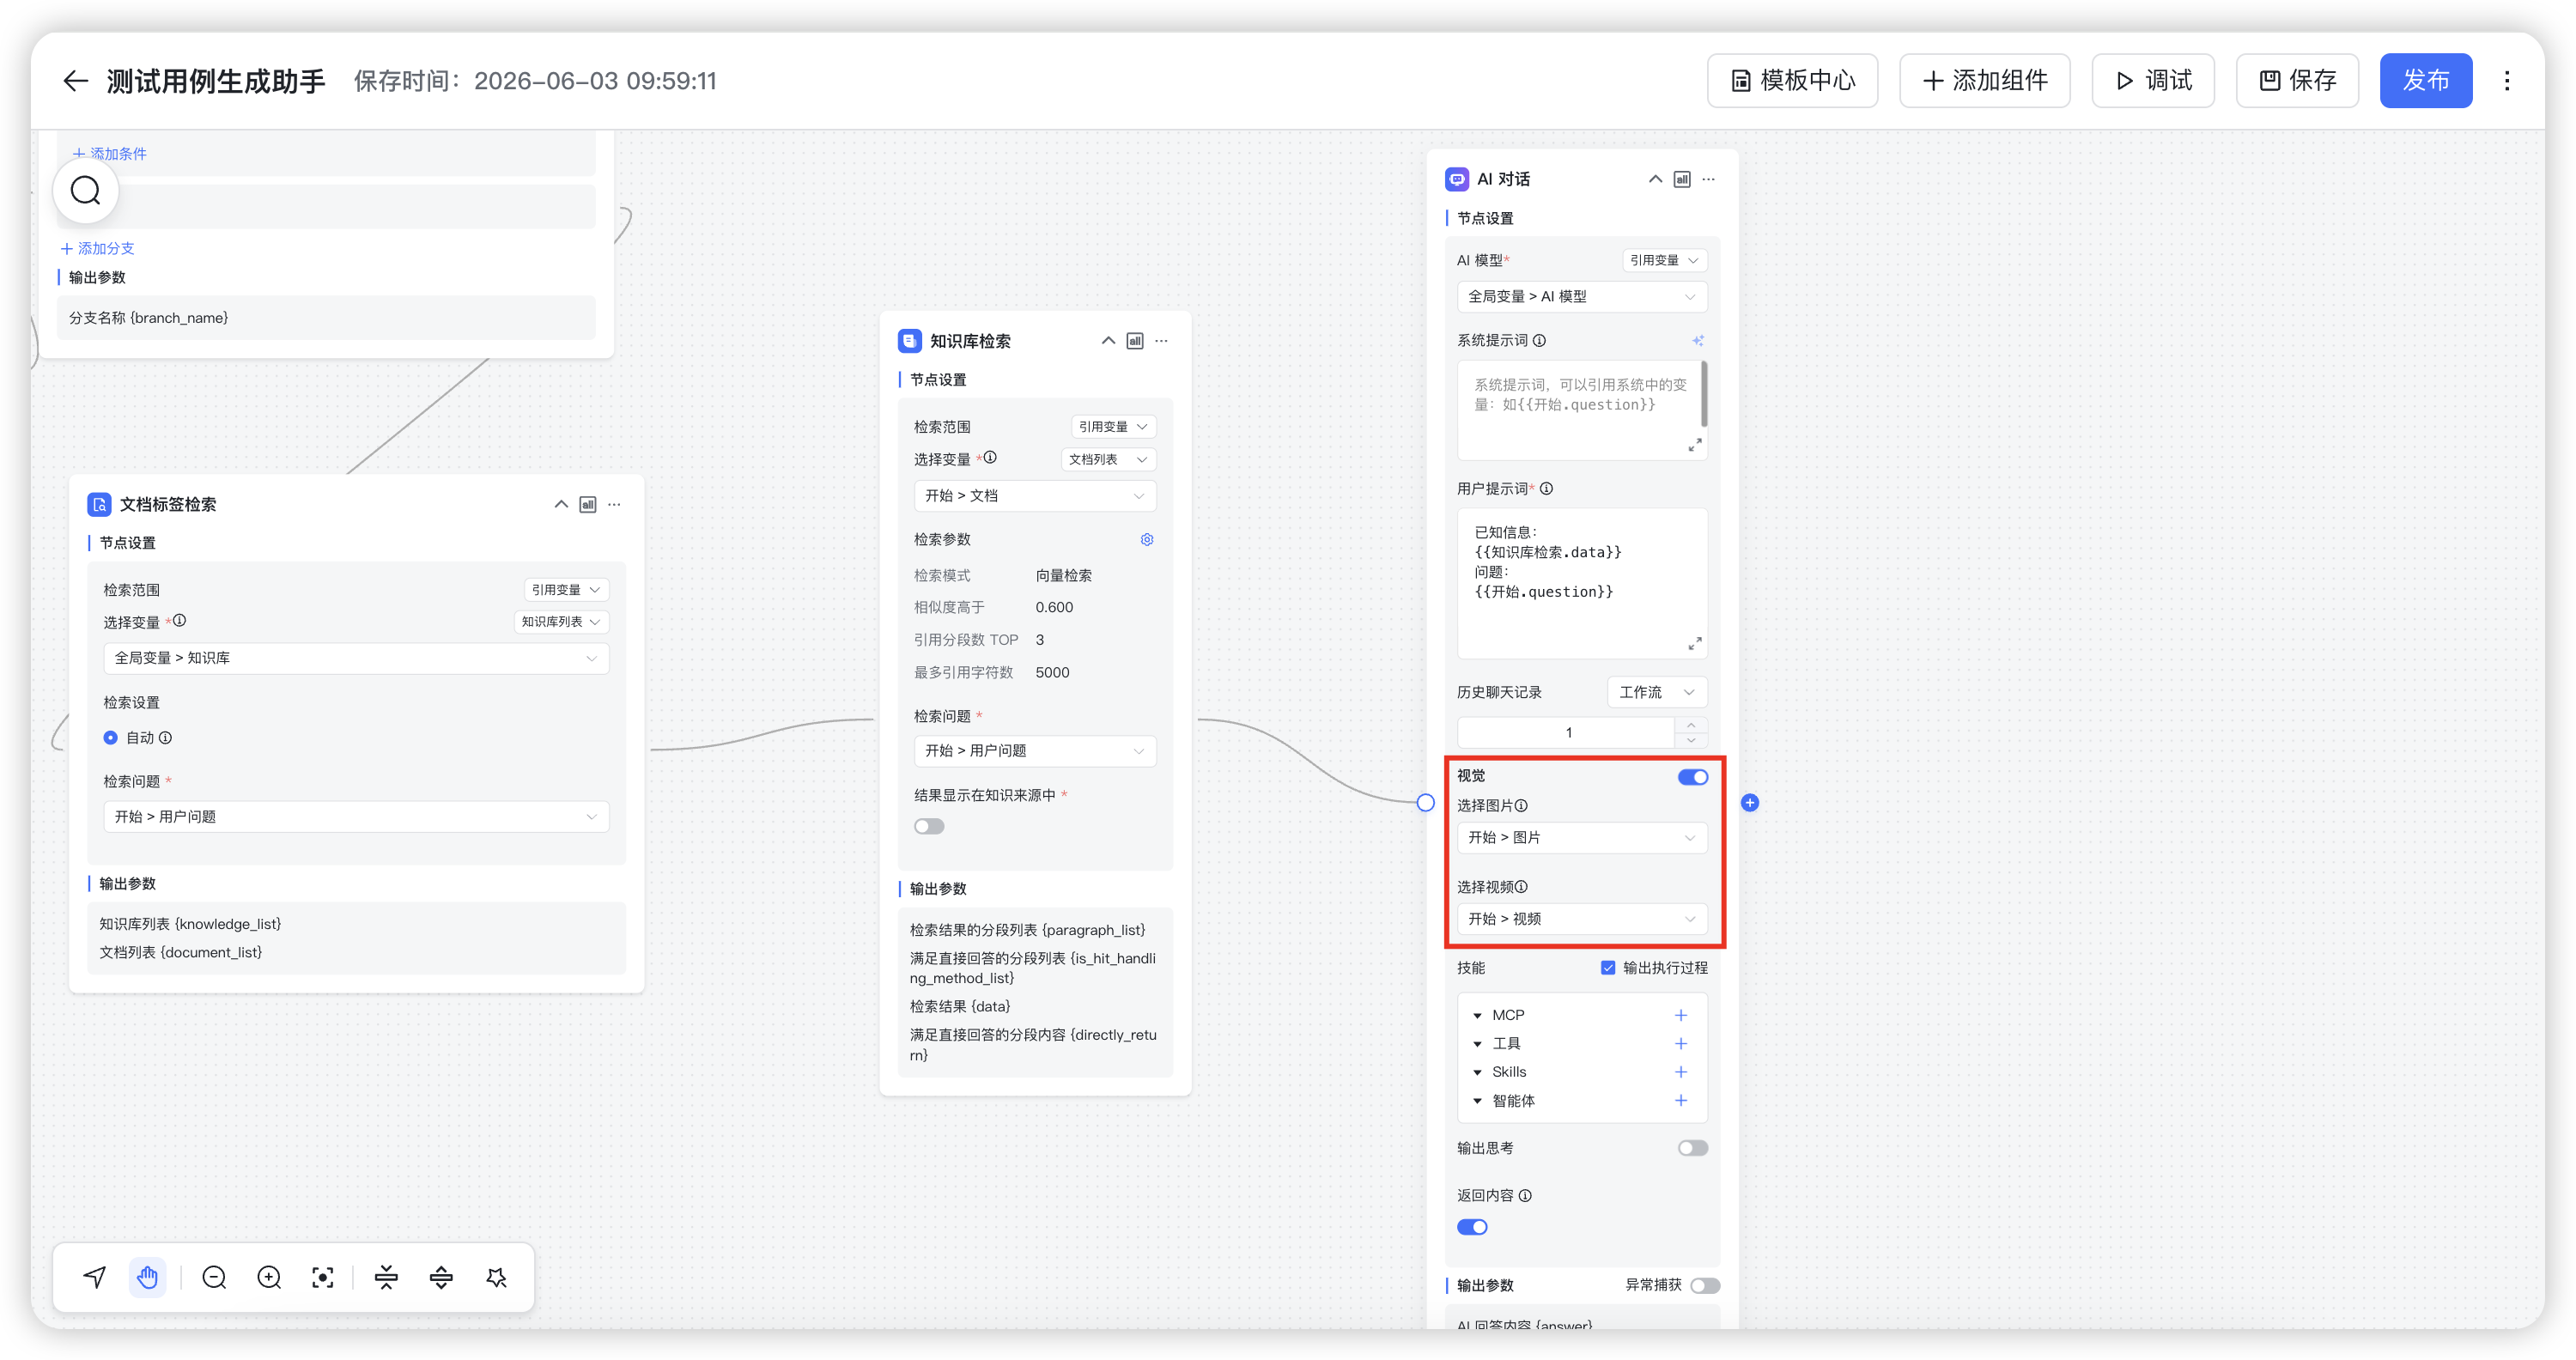Go back with the left arrow icon
The height and width of the screenshot is (1360, 2576).
coord(76,81)
